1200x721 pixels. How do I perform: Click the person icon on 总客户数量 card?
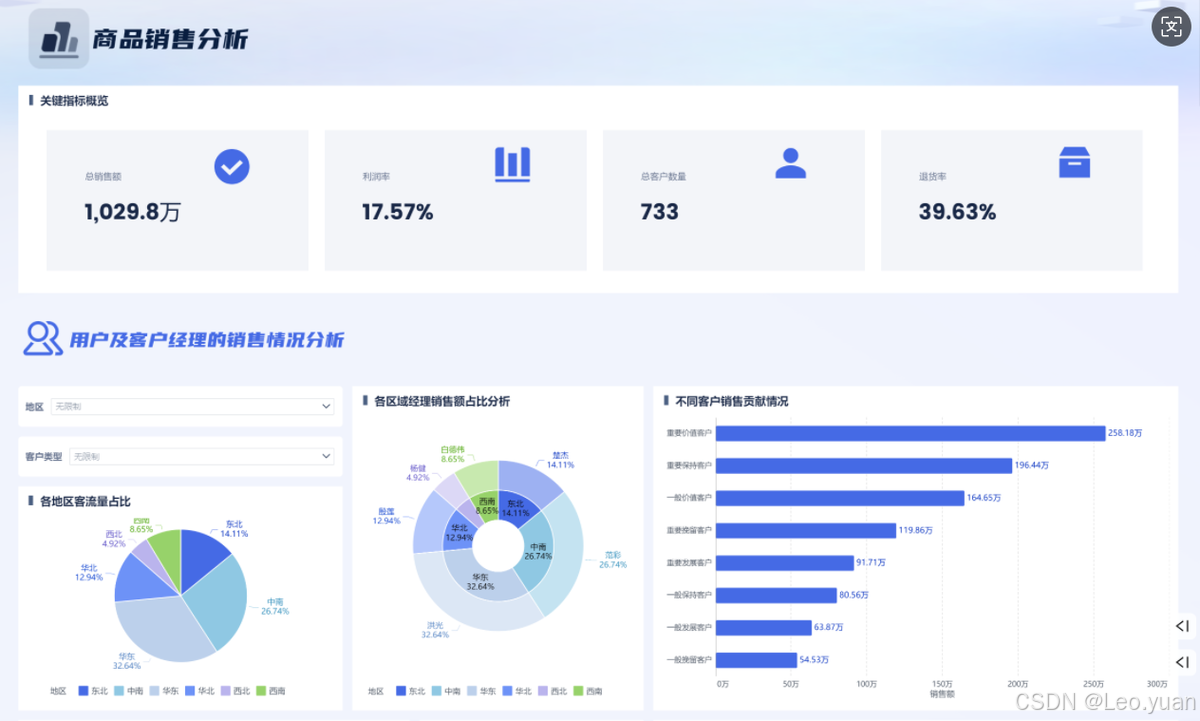click(790, 163)
